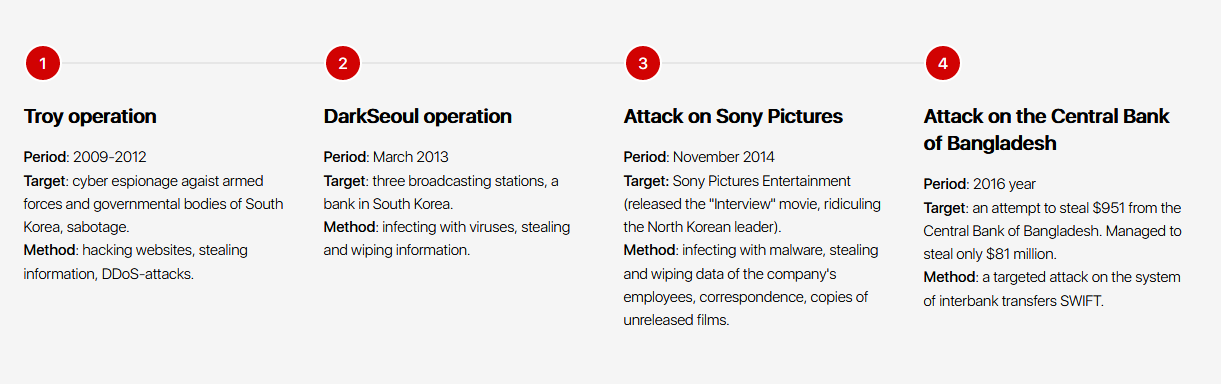The height and width of the screenshot is (384, 1221).
Task: Click the March 2013 period text
Action: pos(411,157)
